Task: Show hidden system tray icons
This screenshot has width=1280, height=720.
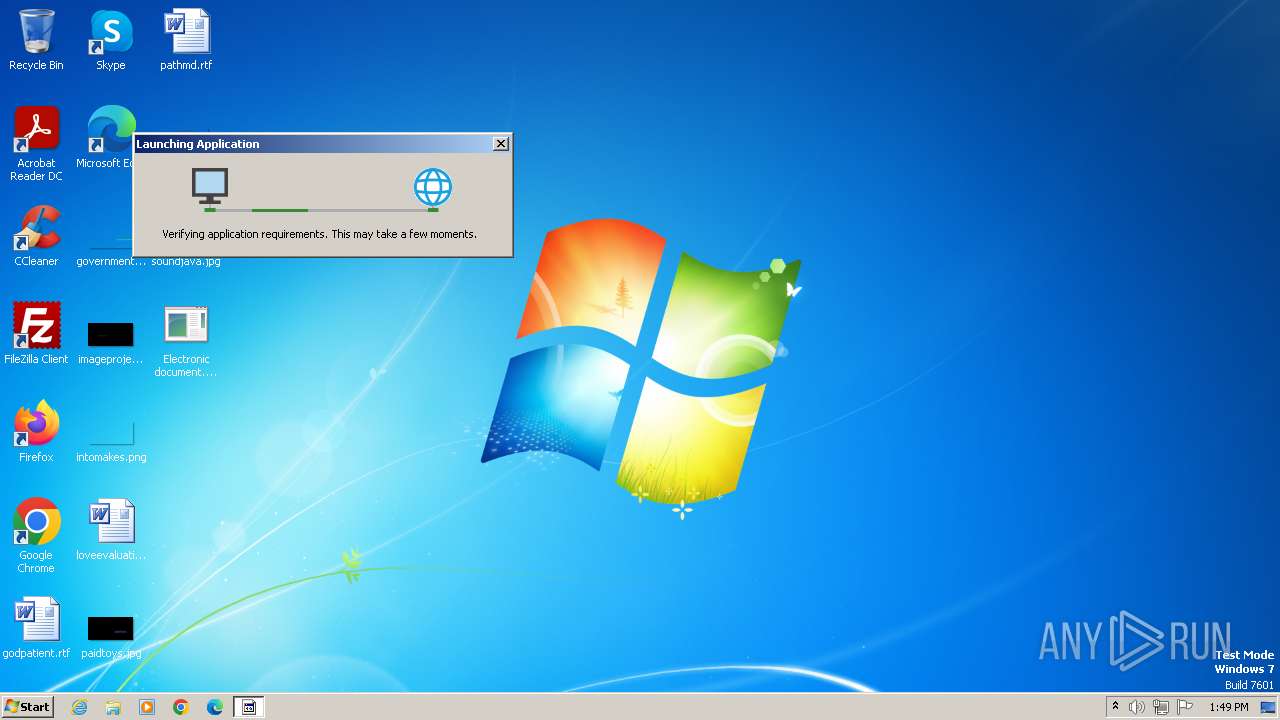Action: [1116, 707]
